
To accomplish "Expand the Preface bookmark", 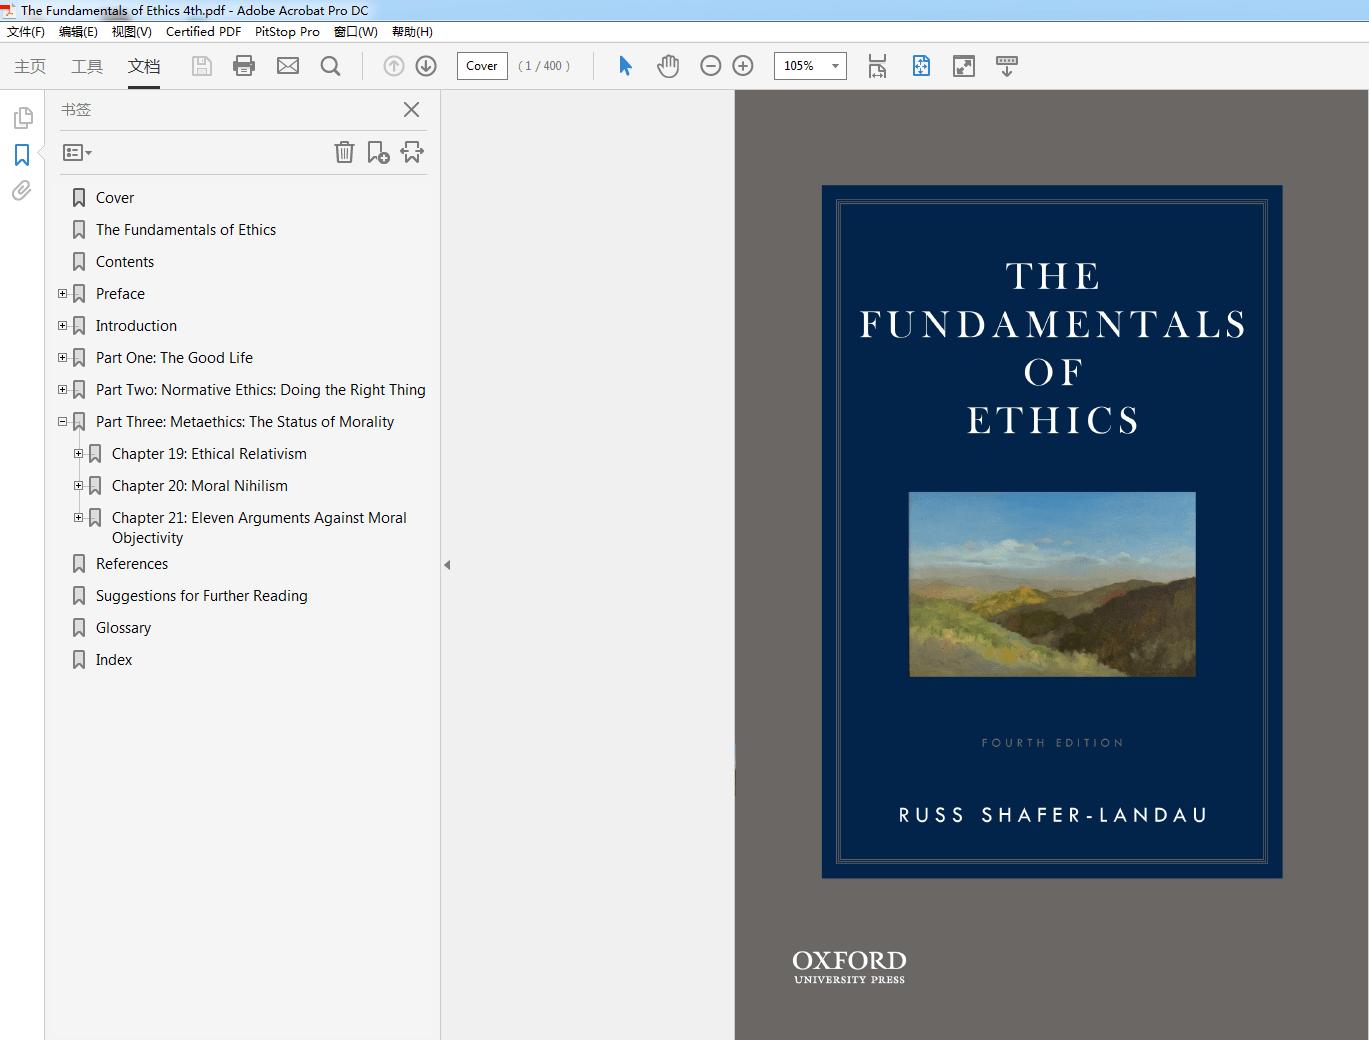I will point(63,294).
